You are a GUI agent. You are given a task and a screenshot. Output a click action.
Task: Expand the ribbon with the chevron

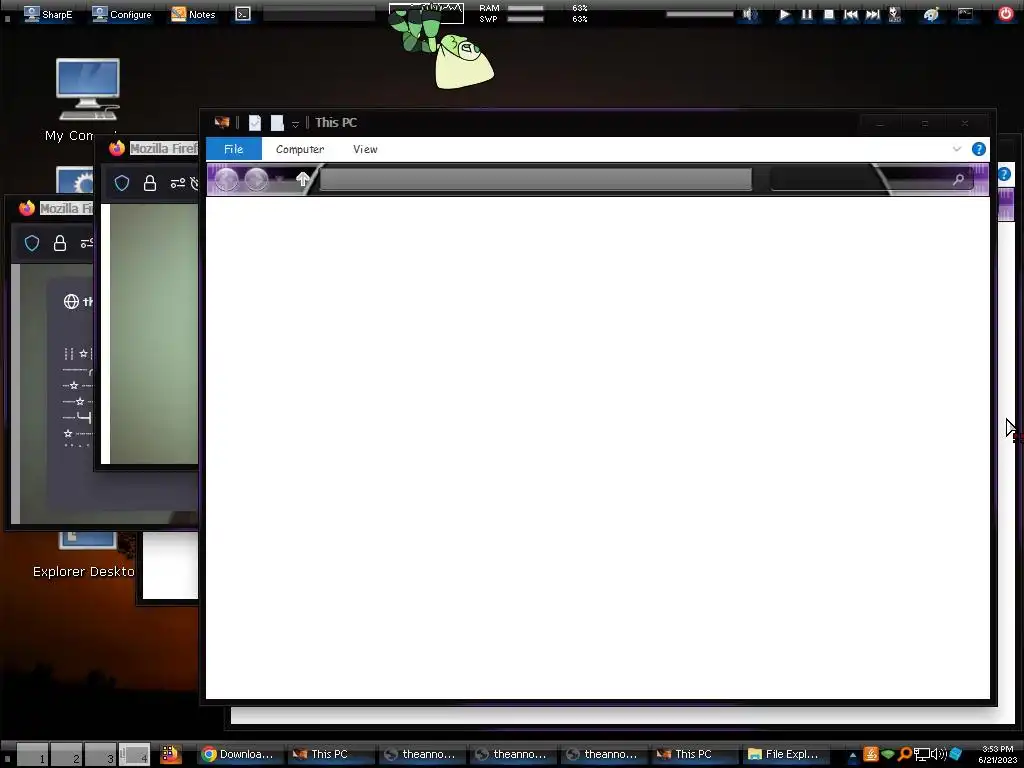[x=957, y=149]
